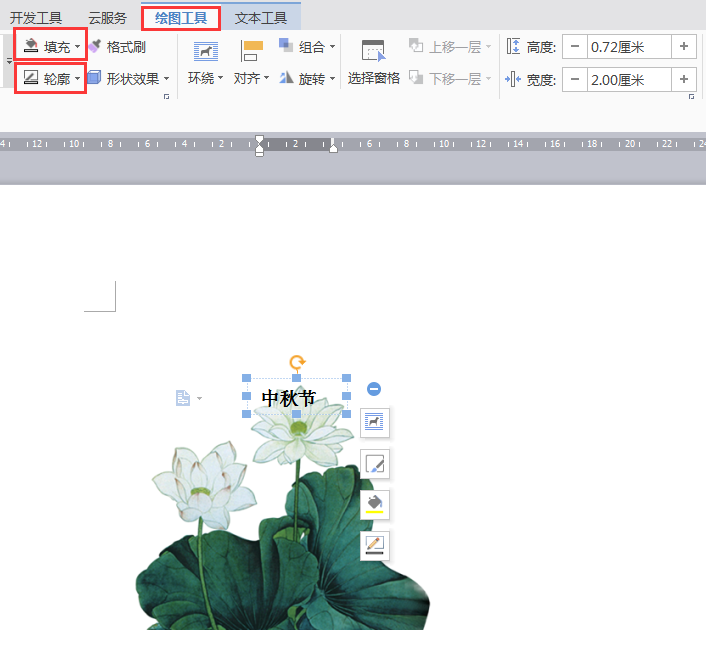This screenshot has width=706, height=671.
Task: Click the Fill (填充) paint bucket icon
Action: [33, 46]
